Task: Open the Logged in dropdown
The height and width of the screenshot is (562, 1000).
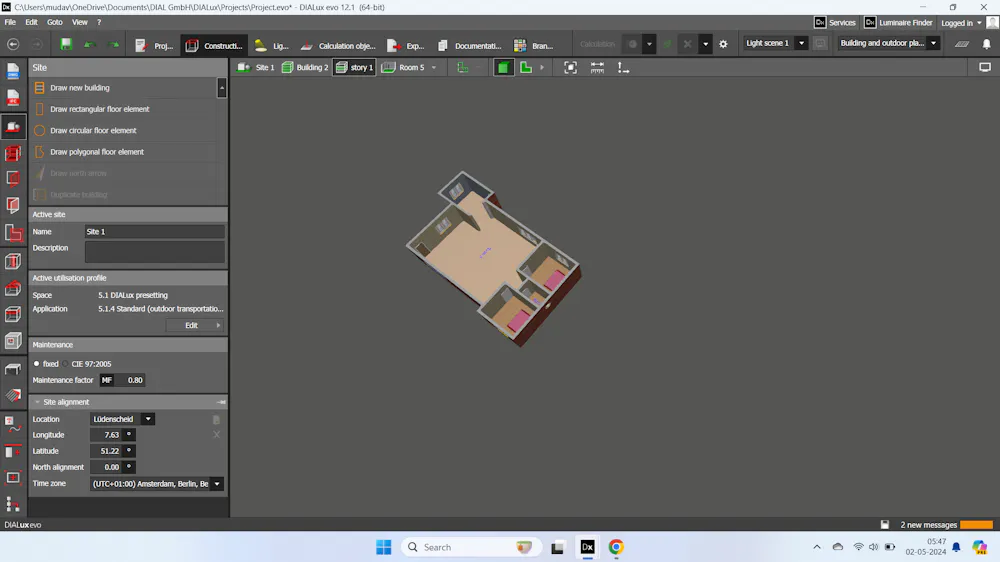Action: [x=961, y=23]
